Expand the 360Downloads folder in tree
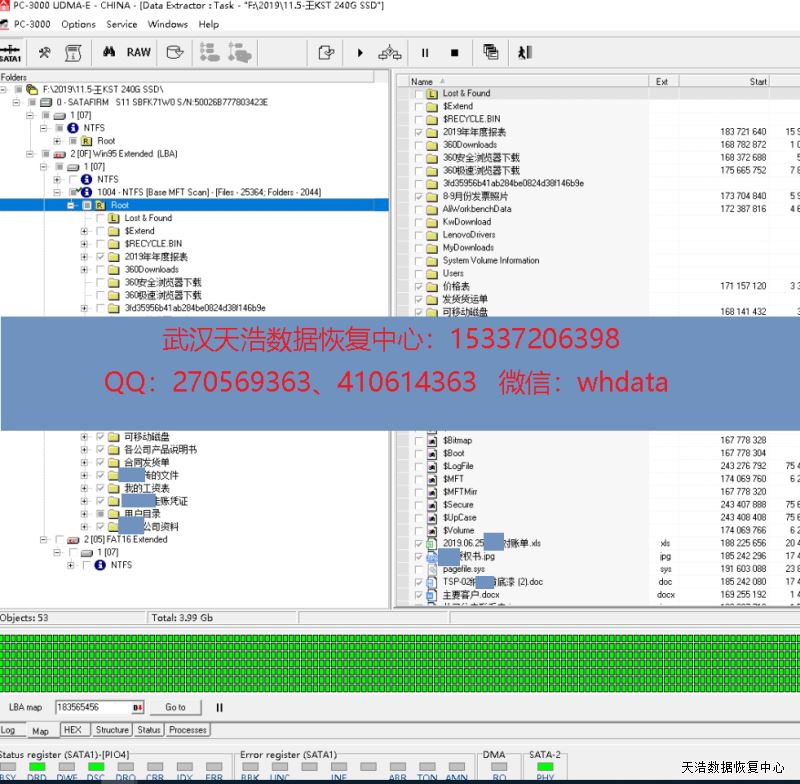Image resolution: width=800 pixels, height=784 pixels. click(85, 270)
